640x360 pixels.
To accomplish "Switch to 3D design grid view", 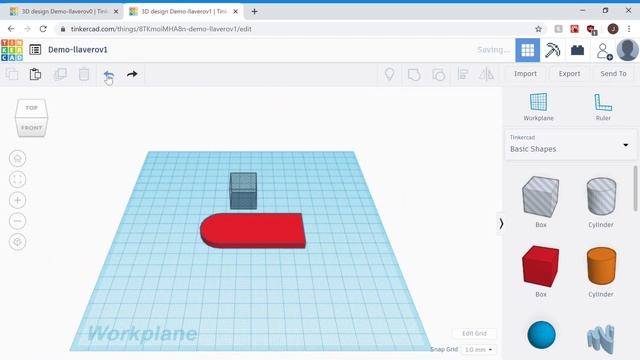I will tap(527, 50).
